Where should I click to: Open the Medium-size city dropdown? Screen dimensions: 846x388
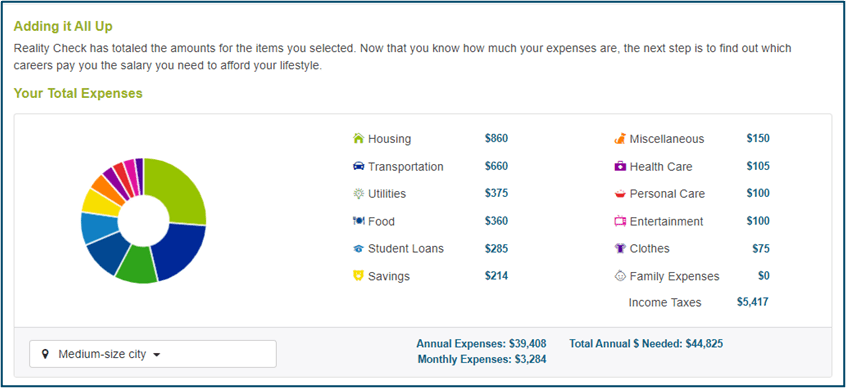coord(153,354)
